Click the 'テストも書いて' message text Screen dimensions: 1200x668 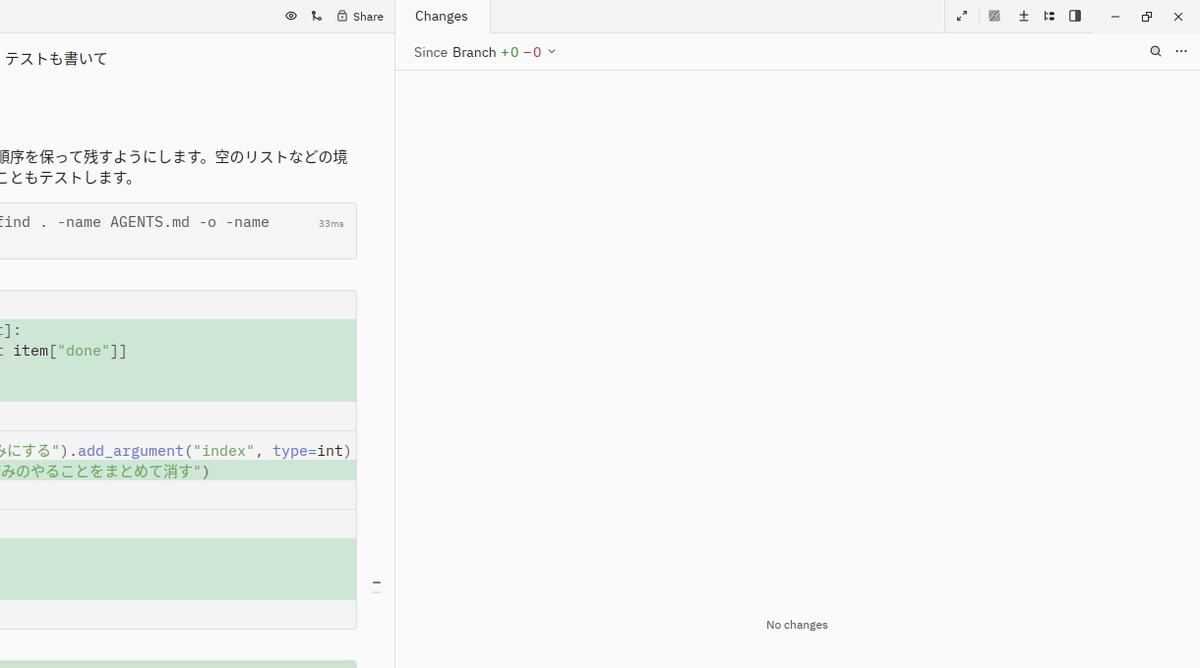[x=56, y=59]
